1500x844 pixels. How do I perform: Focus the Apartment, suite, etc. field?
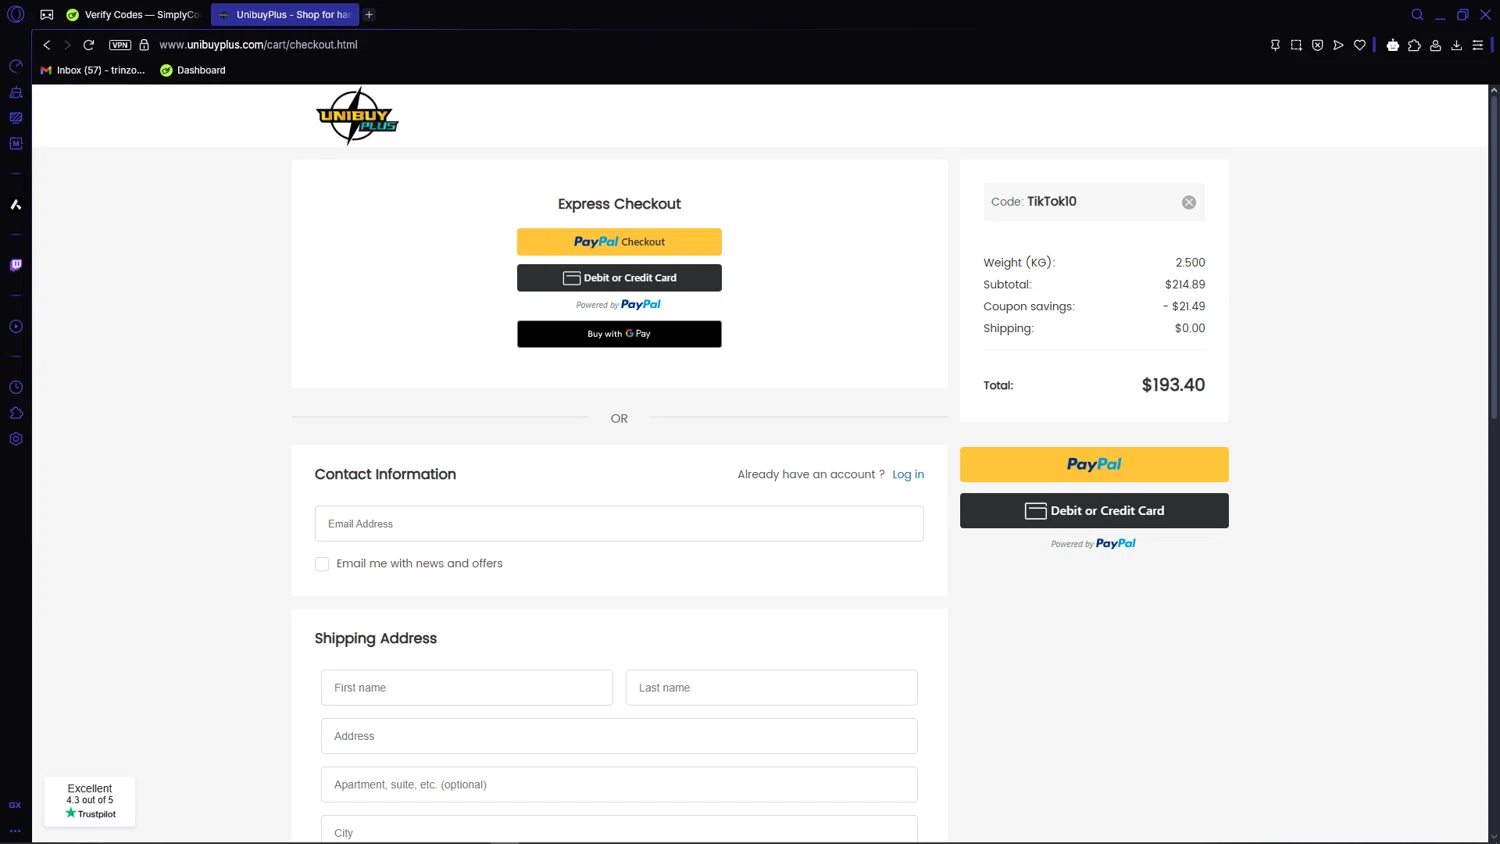pos(619,785)
